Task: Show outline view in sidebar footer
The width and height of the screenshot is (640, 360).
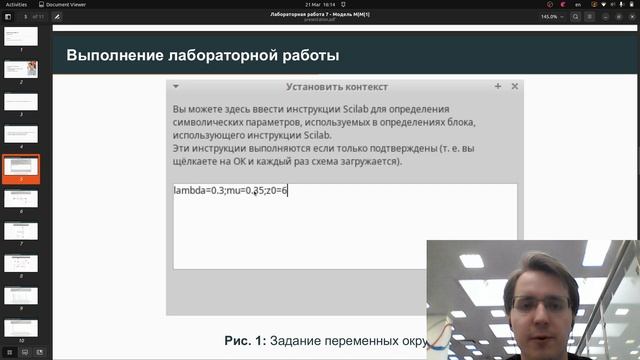Action: [x=25, y=352]
